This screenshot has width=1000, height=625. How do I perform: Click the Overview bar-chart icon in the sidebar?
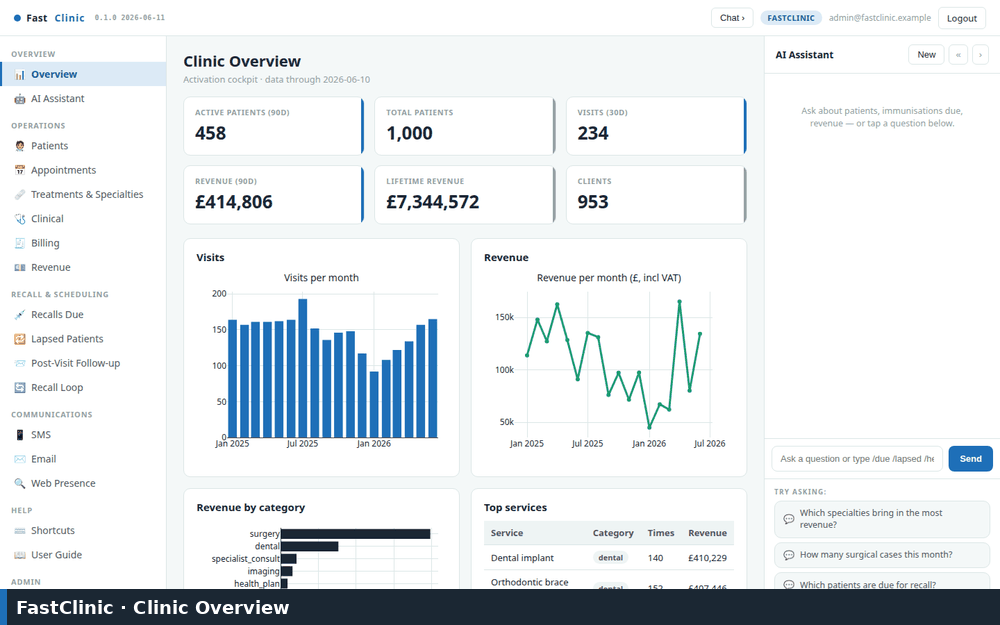tap(20, 75)
